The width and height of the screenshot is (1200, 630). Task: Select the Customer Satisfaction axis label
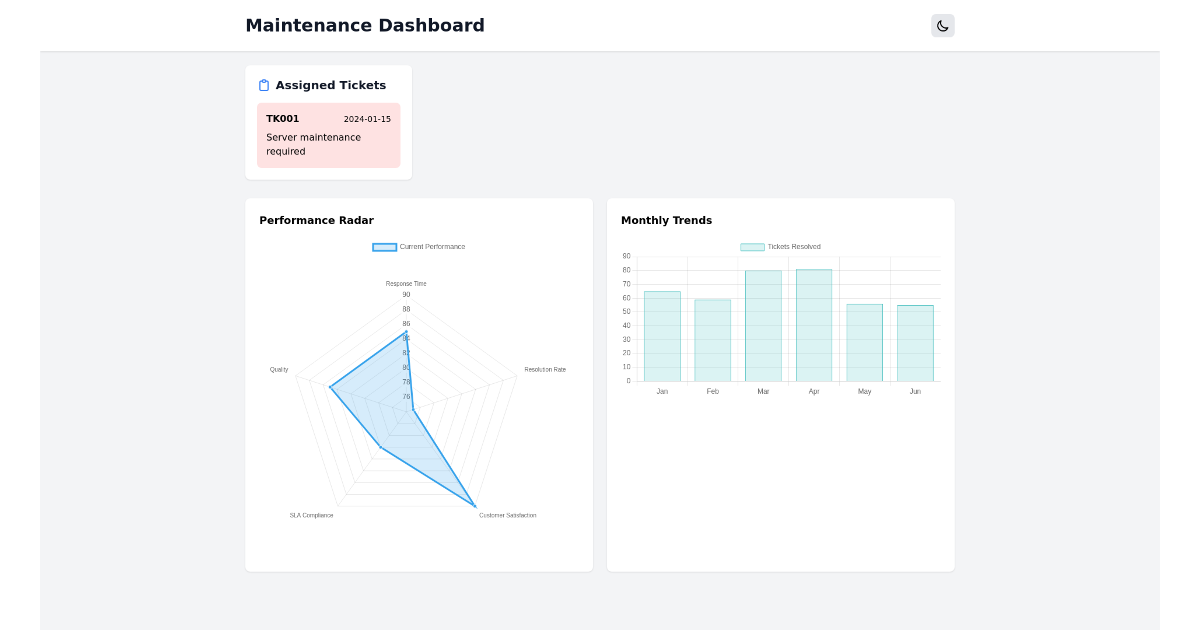[508, 514]
